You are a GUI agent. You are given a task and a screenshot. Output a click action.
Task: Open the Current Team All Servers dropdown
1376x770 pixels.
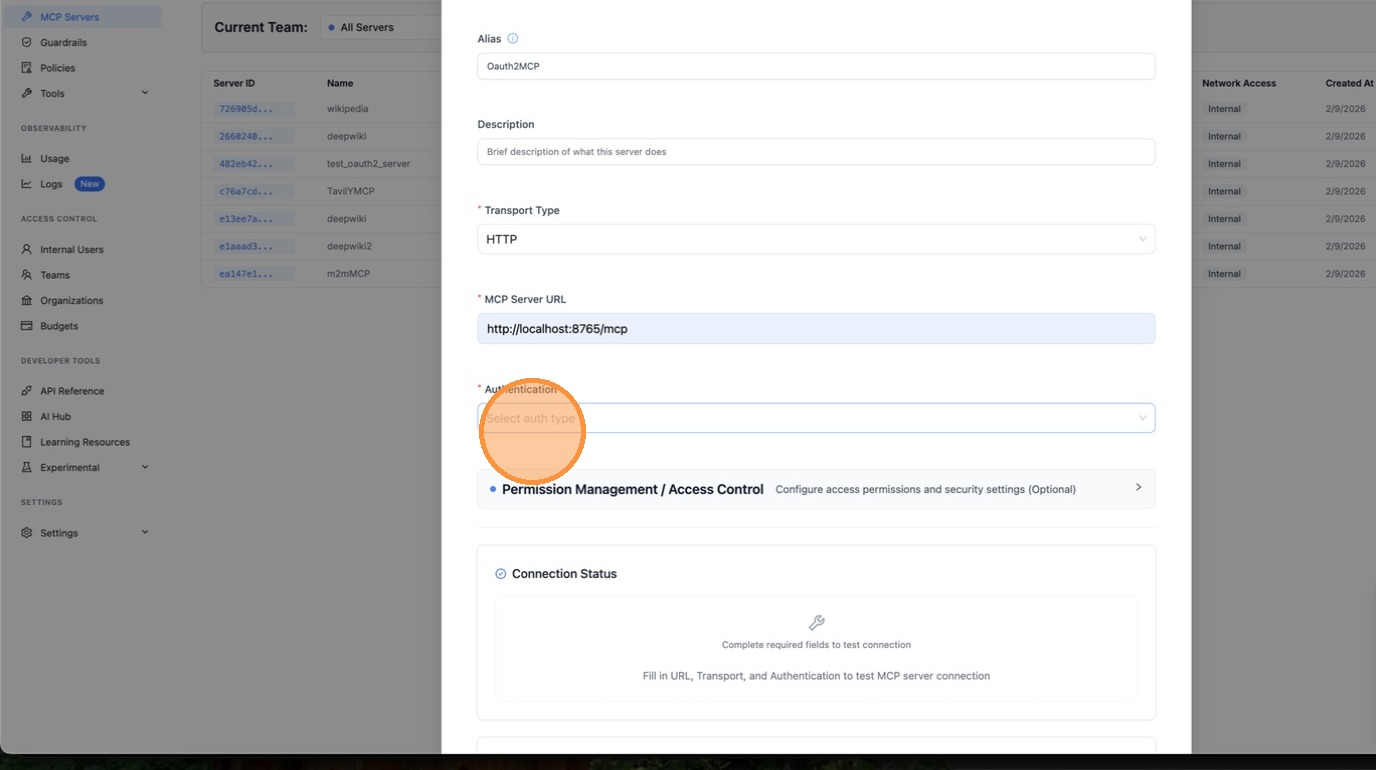click(x=381, y=27)
